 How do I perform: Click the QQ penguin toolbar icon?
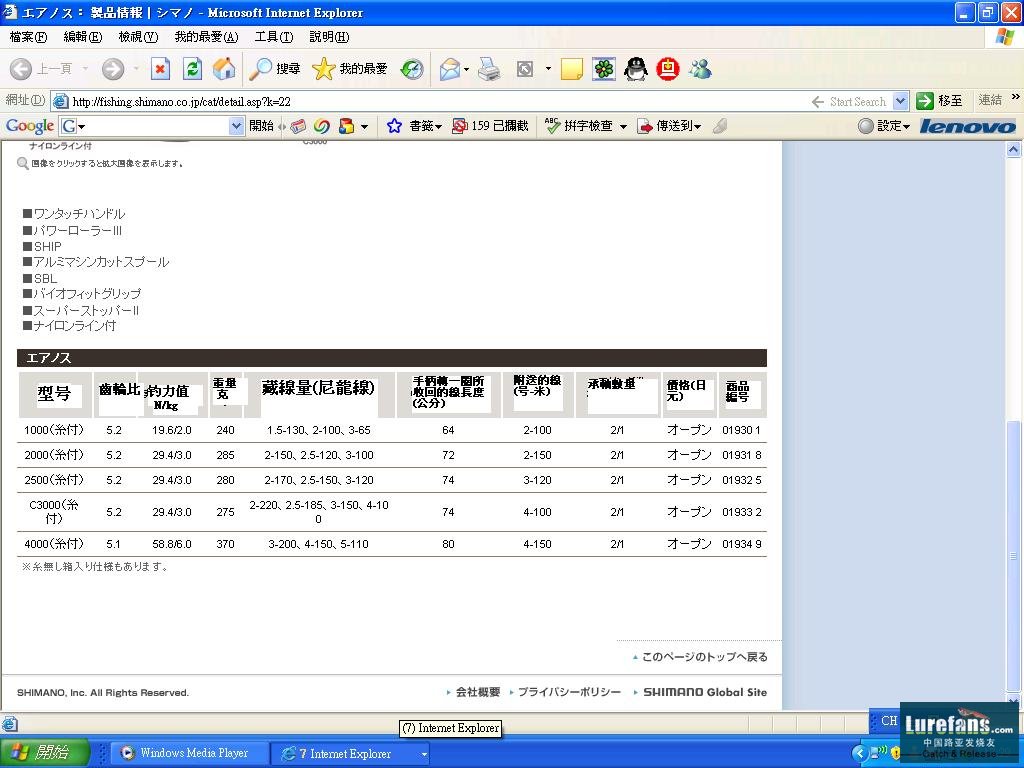636,69
